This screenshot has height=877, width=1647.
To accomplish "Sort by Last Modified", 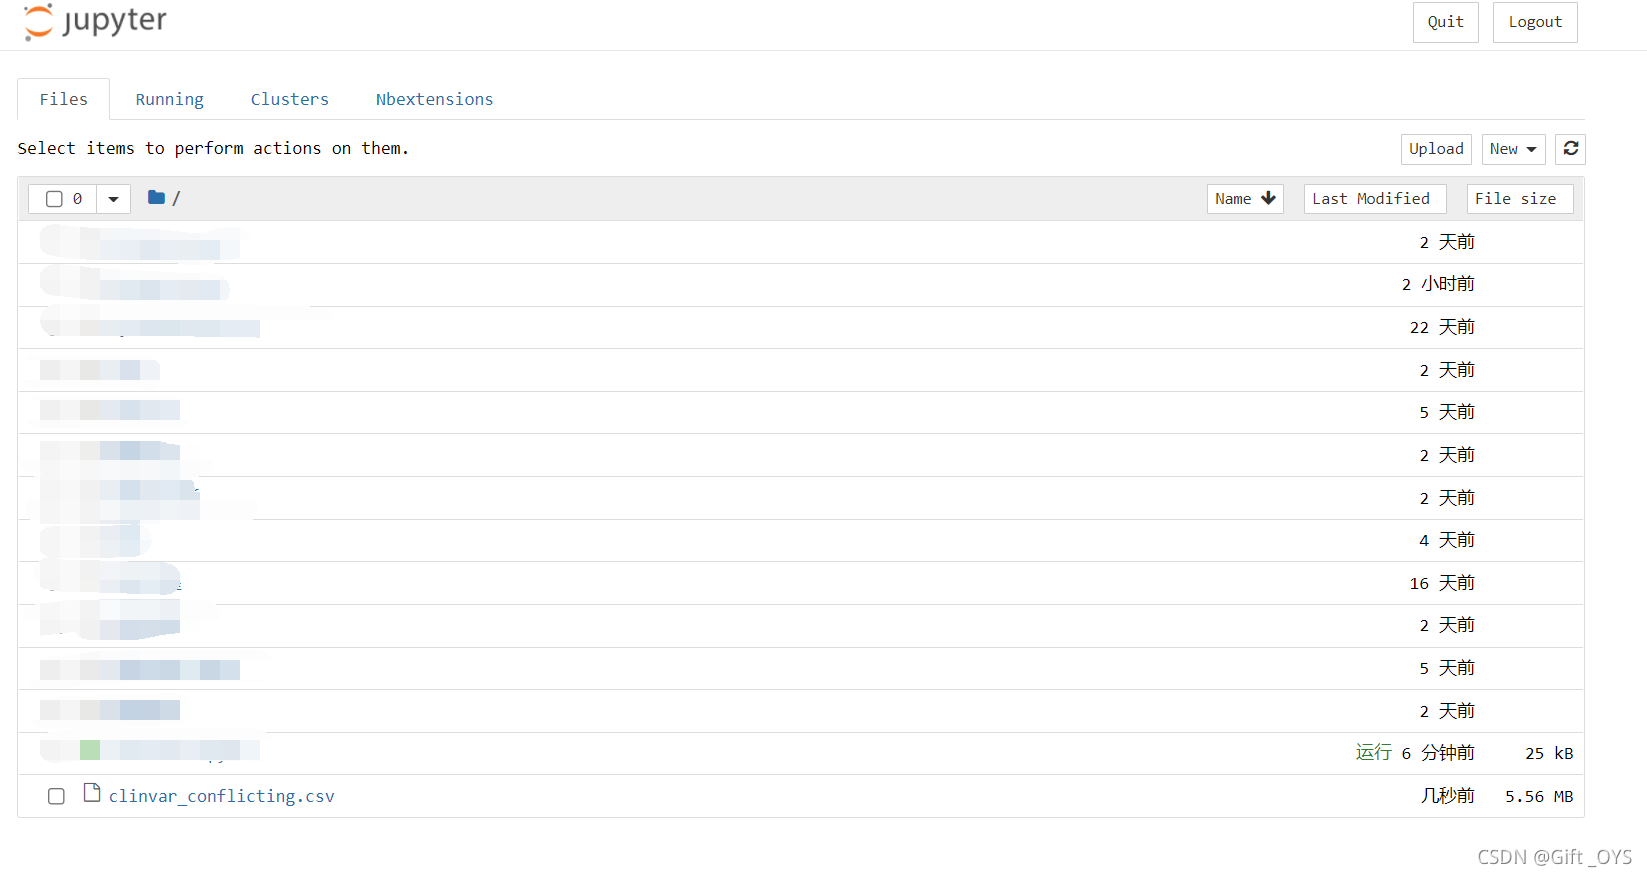I will tap(1374, 199).
